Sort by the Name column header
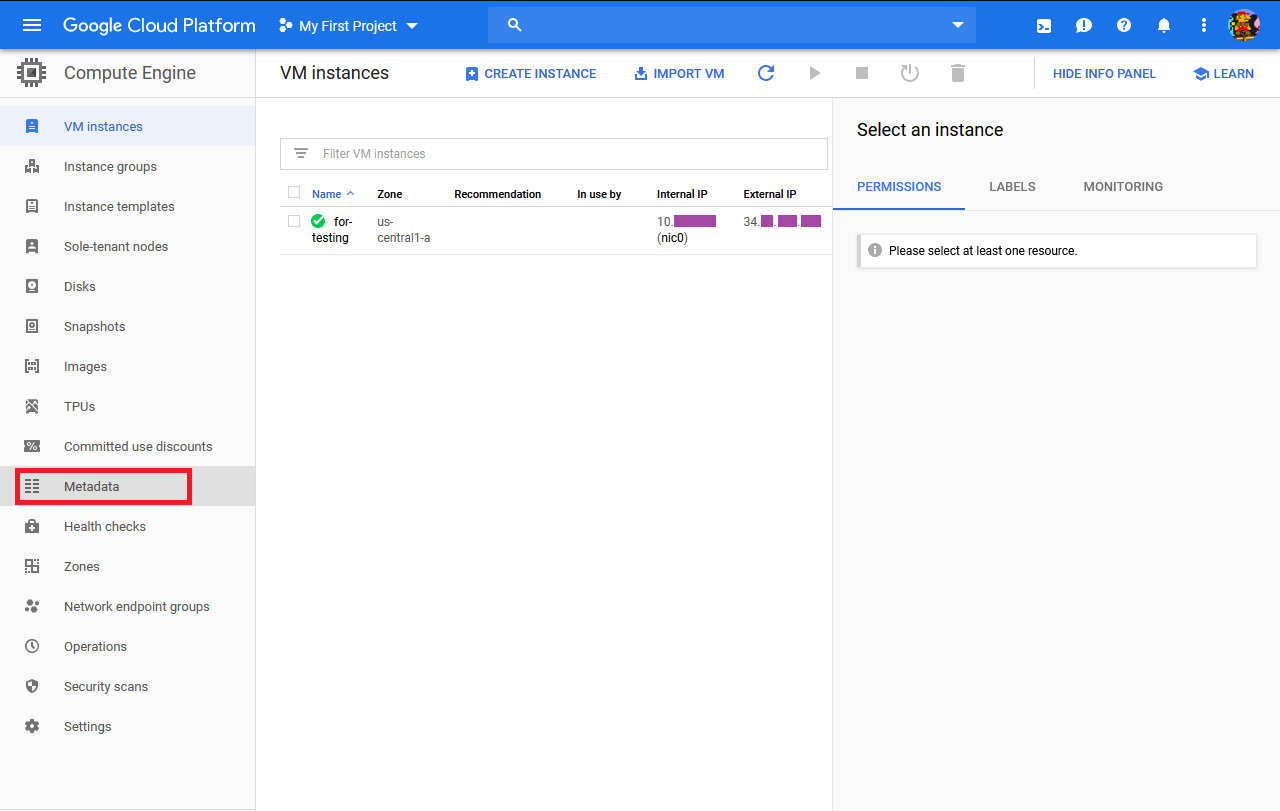 [x=333, y=194]
